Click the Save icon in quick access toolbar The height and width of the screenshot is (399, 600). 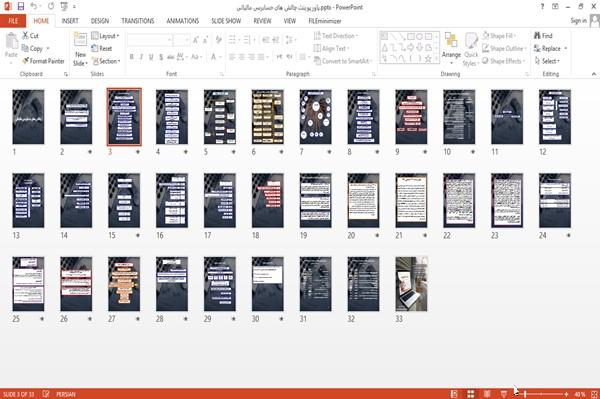[x=21, y=7]
